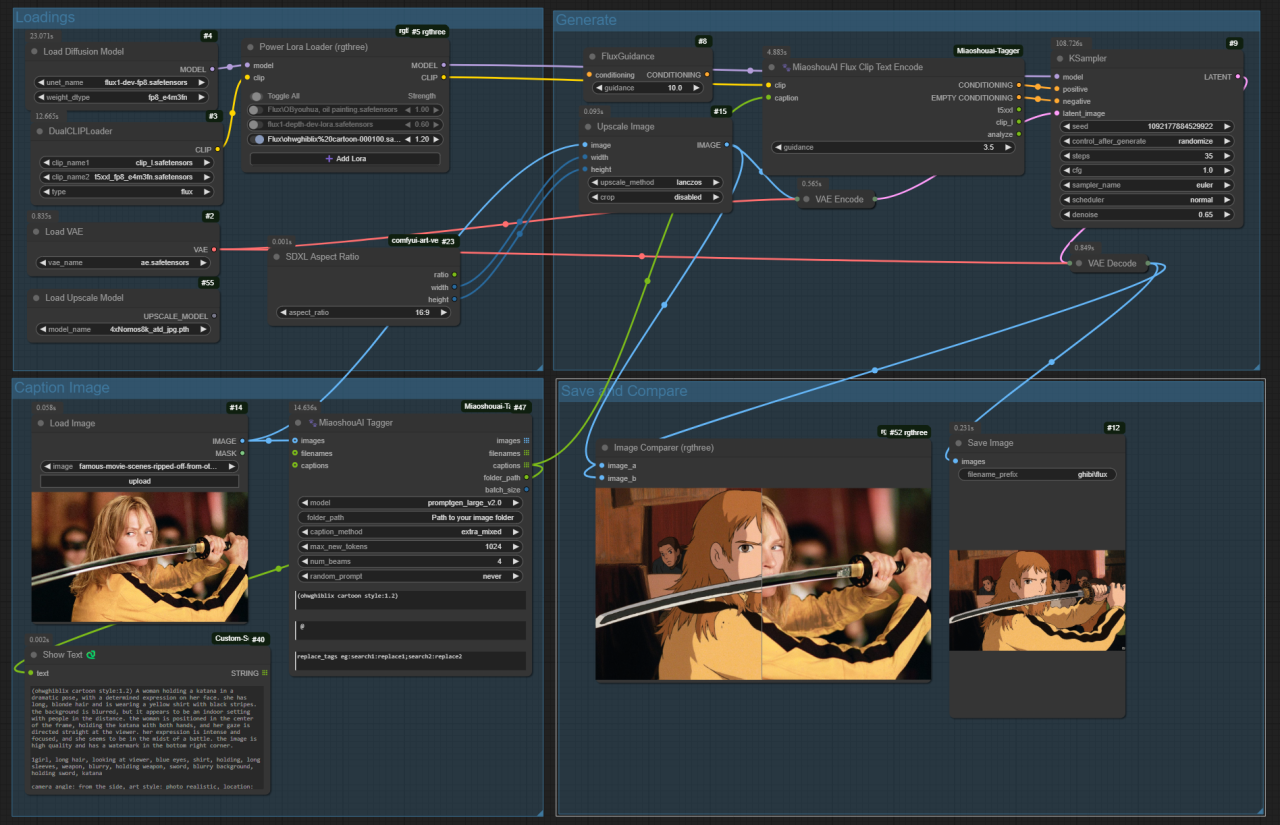1280x825 pixels.
Task: Click the Load Image preview photo
Action: click(x=140, y=557)
